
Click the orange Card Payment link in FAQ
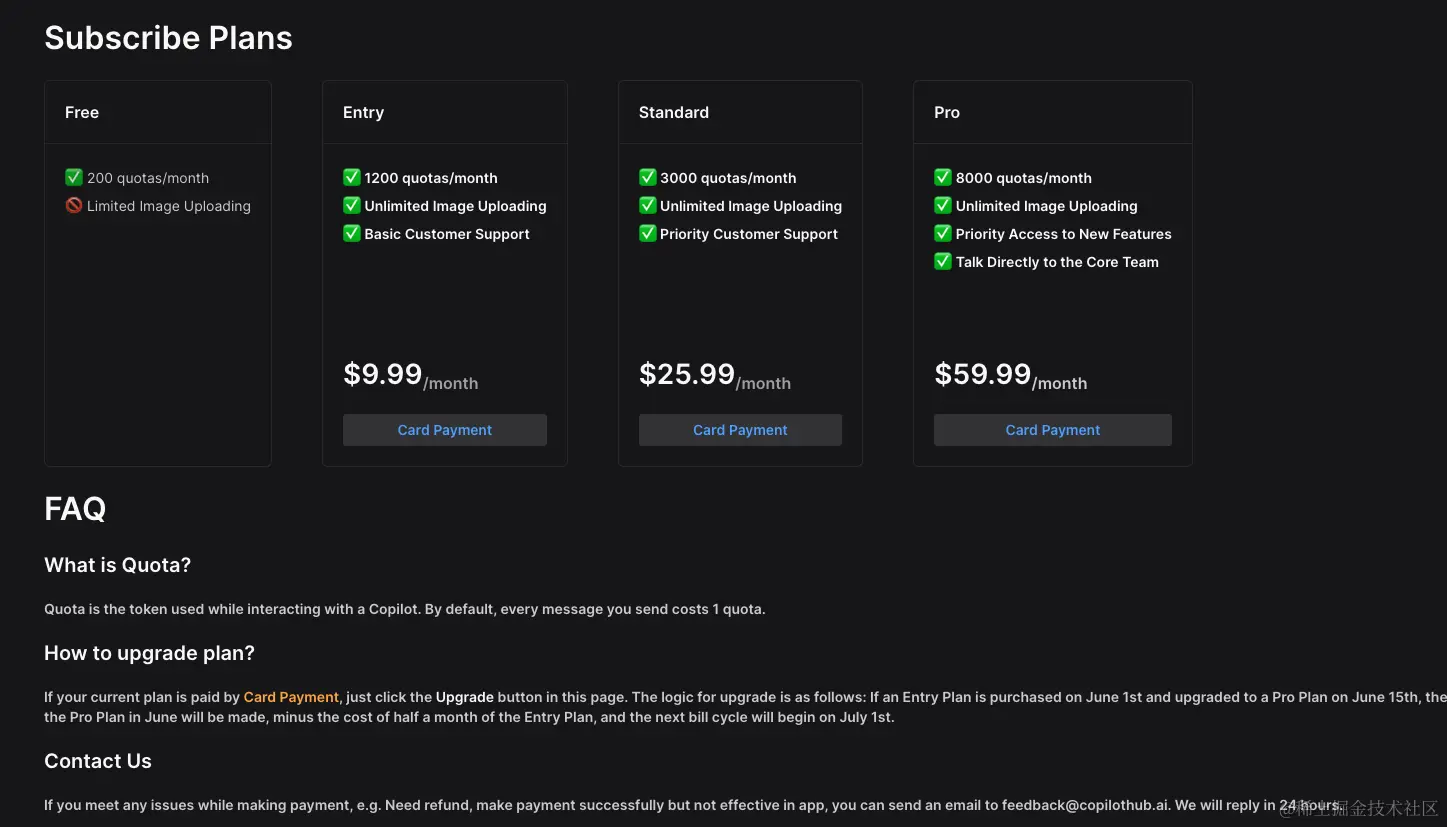tap(291, 697)
